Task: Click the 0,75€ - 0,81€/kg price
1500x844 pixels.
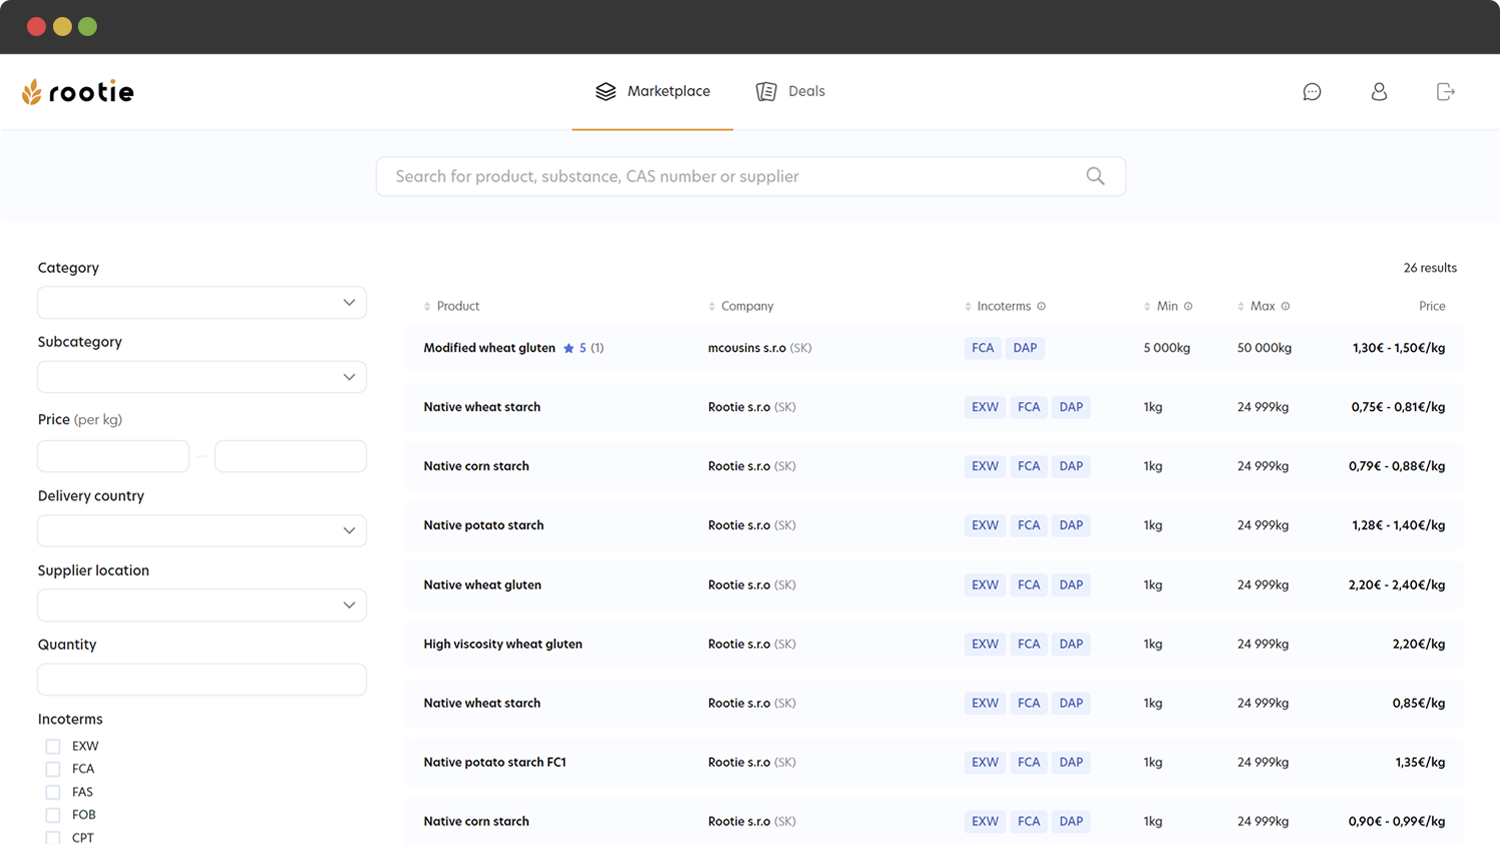Action: tap(1398, 407)
